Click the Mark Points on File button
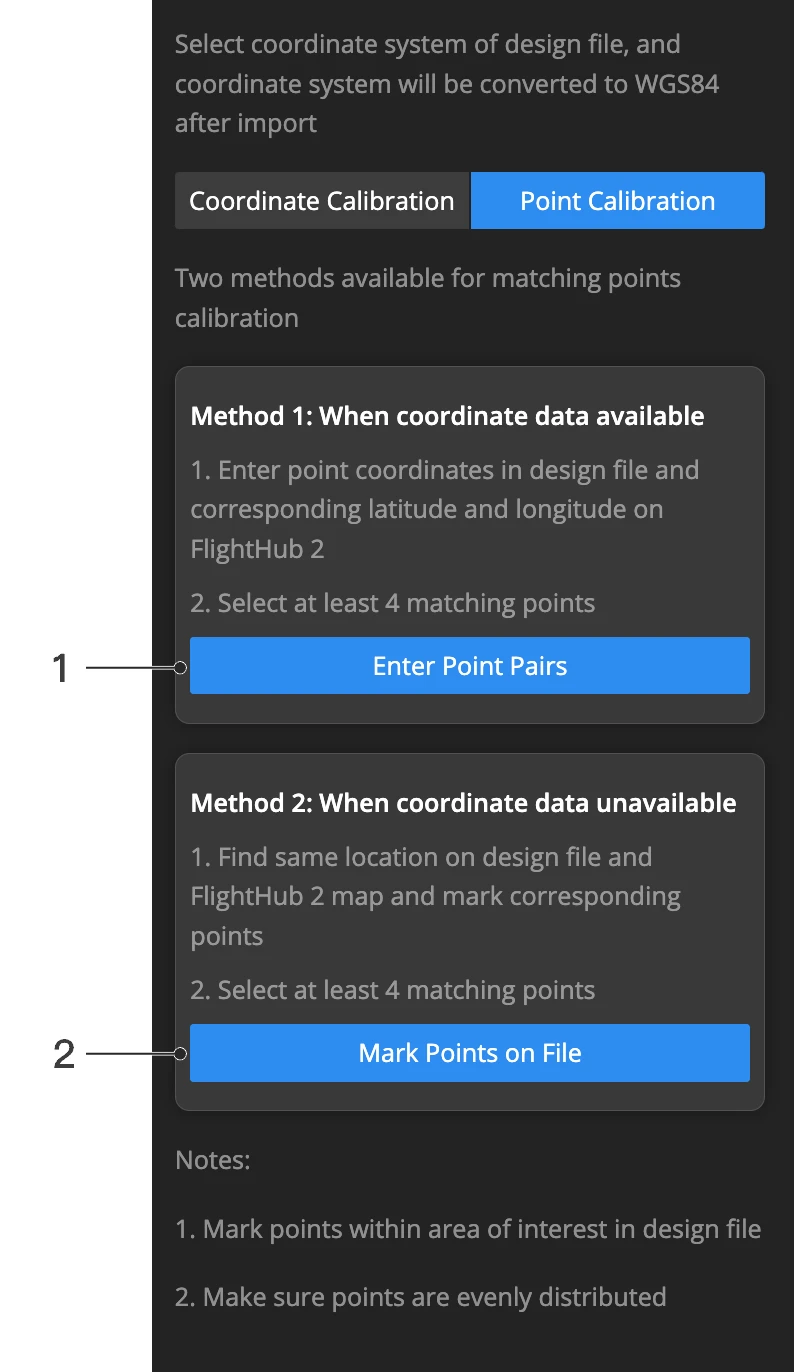Viewport: 794px width, 1372px height. [x=470, y=1052]
